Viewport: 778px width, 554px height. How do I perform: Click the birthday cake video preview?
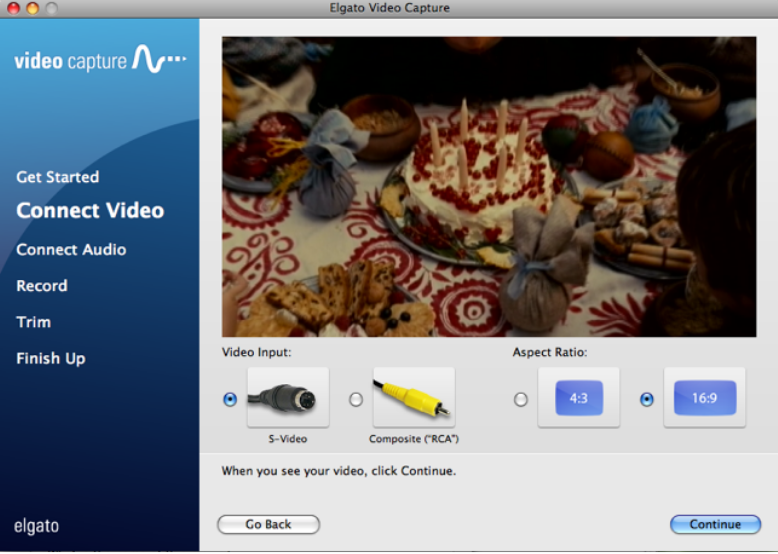pyautogui.click(x=489, y=187)
